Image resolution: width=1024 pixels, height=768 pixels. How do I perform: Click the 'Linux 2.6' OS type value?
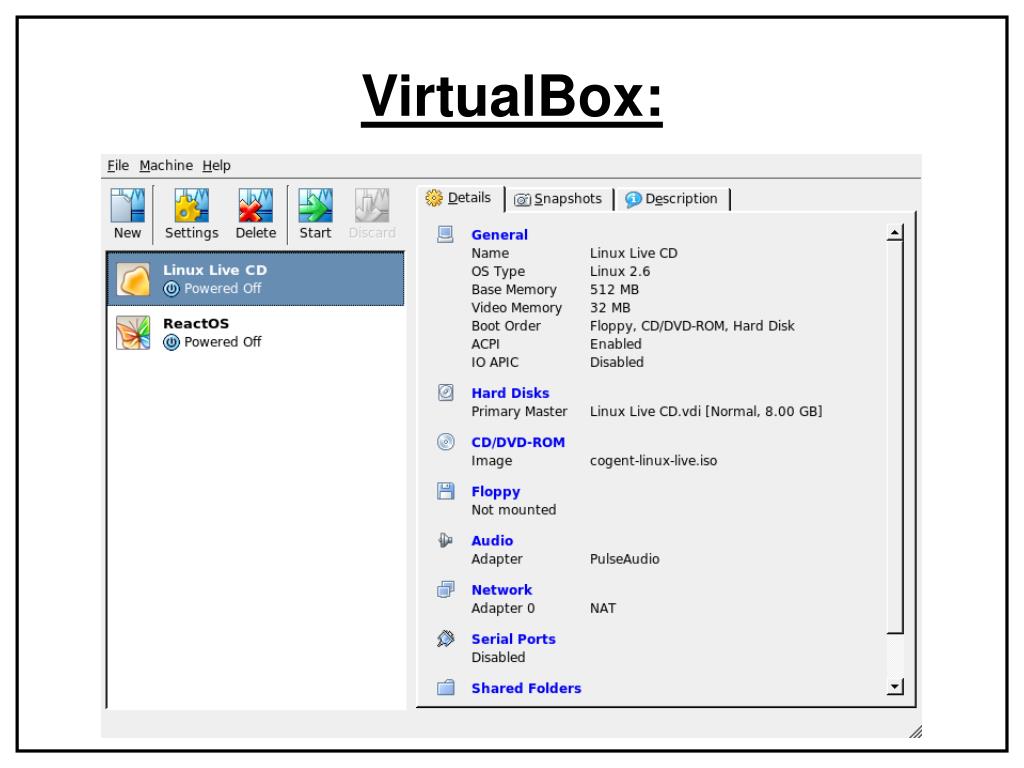tap(620, 272)
